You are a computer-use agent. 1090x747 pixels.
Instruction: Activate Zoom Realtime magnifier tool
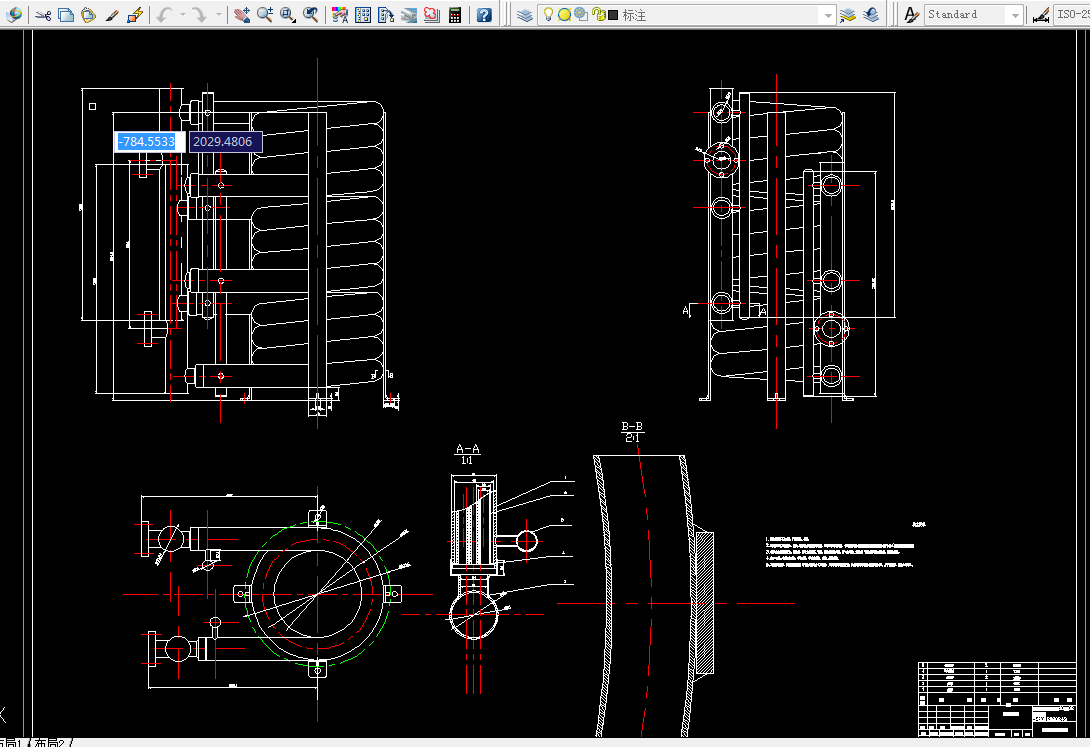click(x=264, y=15)
